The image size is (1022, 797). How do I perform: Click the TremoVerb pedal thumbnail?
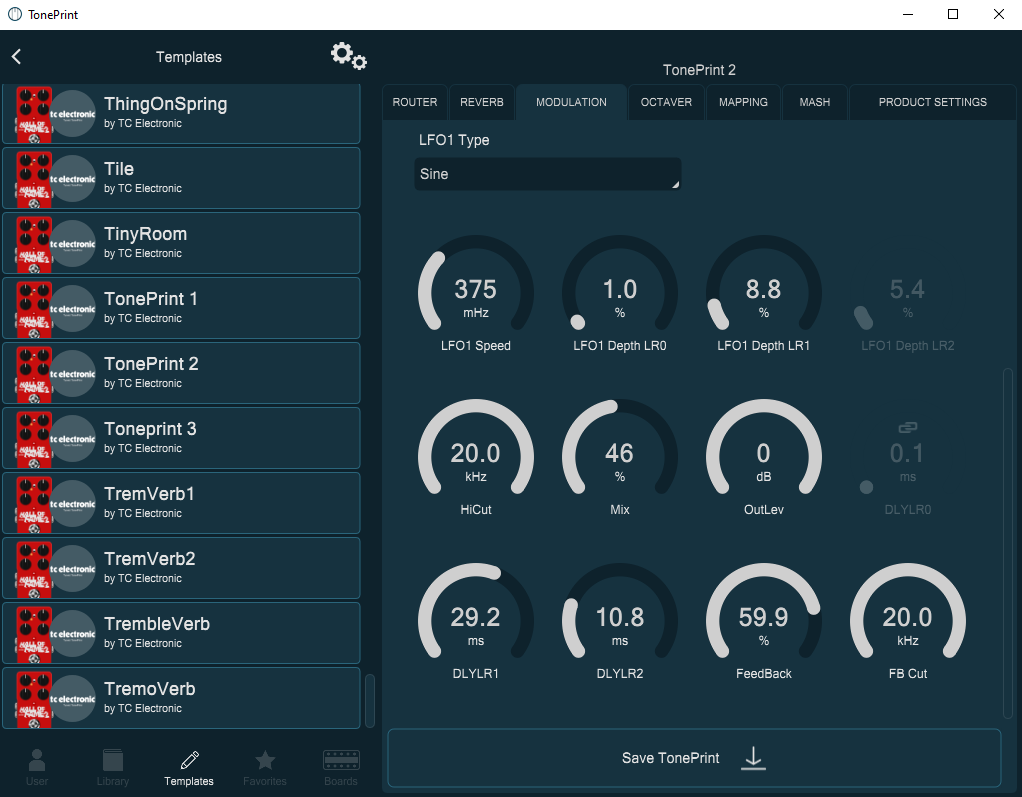coord(34,699)
